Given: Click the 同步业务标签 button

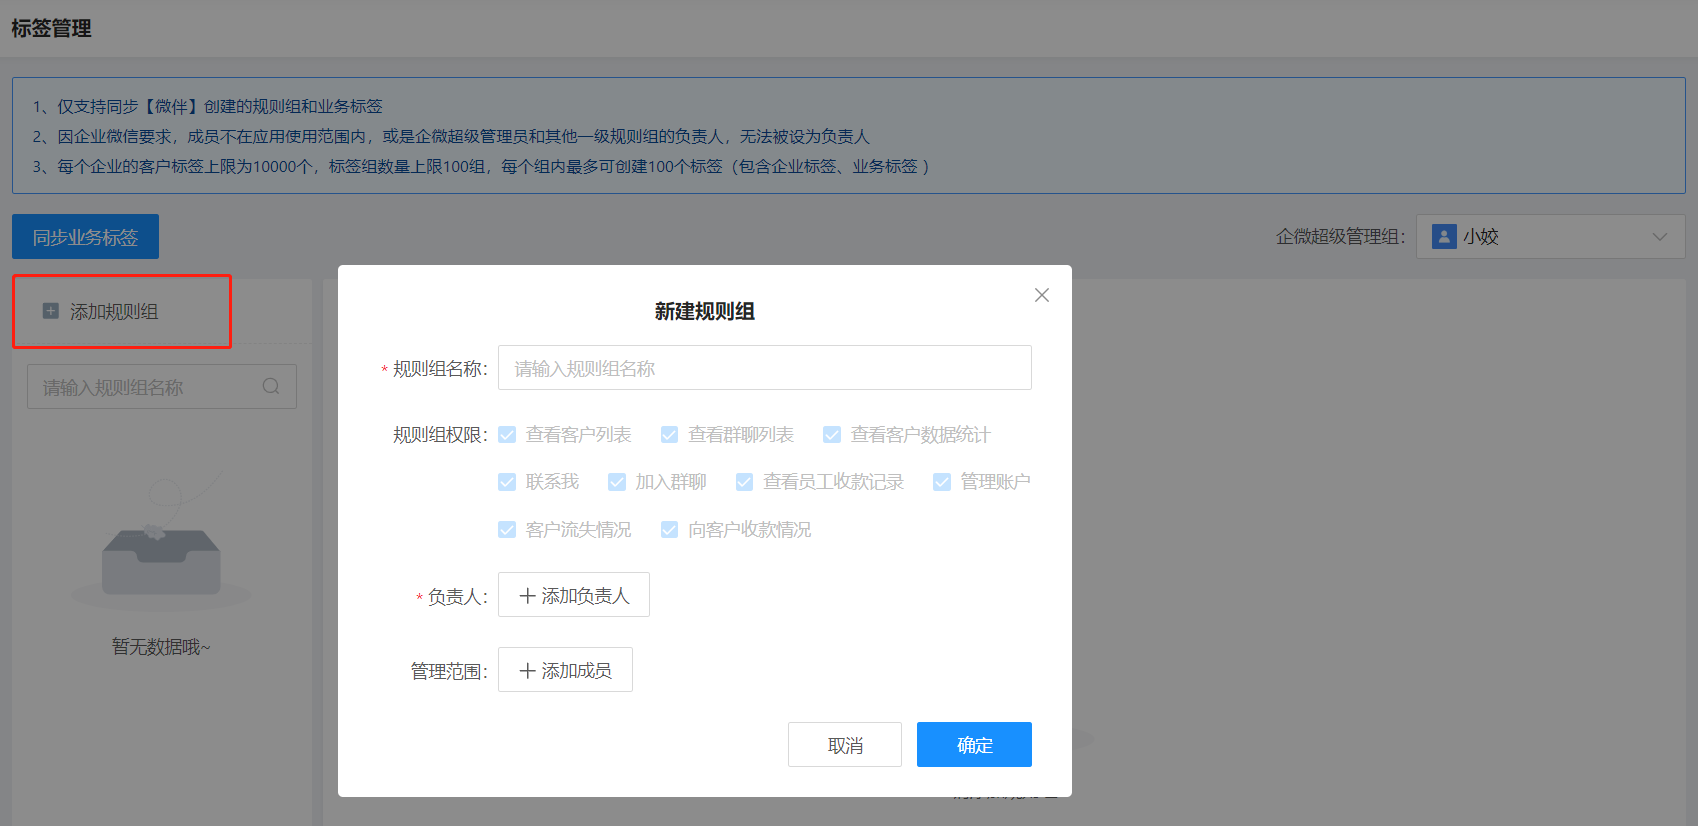Looking at the screenshot, I should [85, 237].
